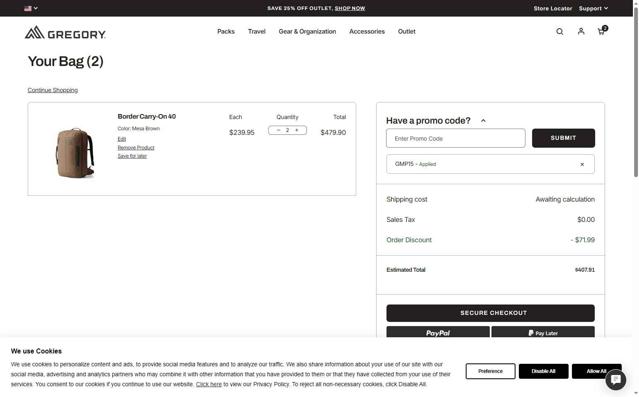Open Border Carry-On 40 product title
The image size is (639, 397).
(147, 117)
